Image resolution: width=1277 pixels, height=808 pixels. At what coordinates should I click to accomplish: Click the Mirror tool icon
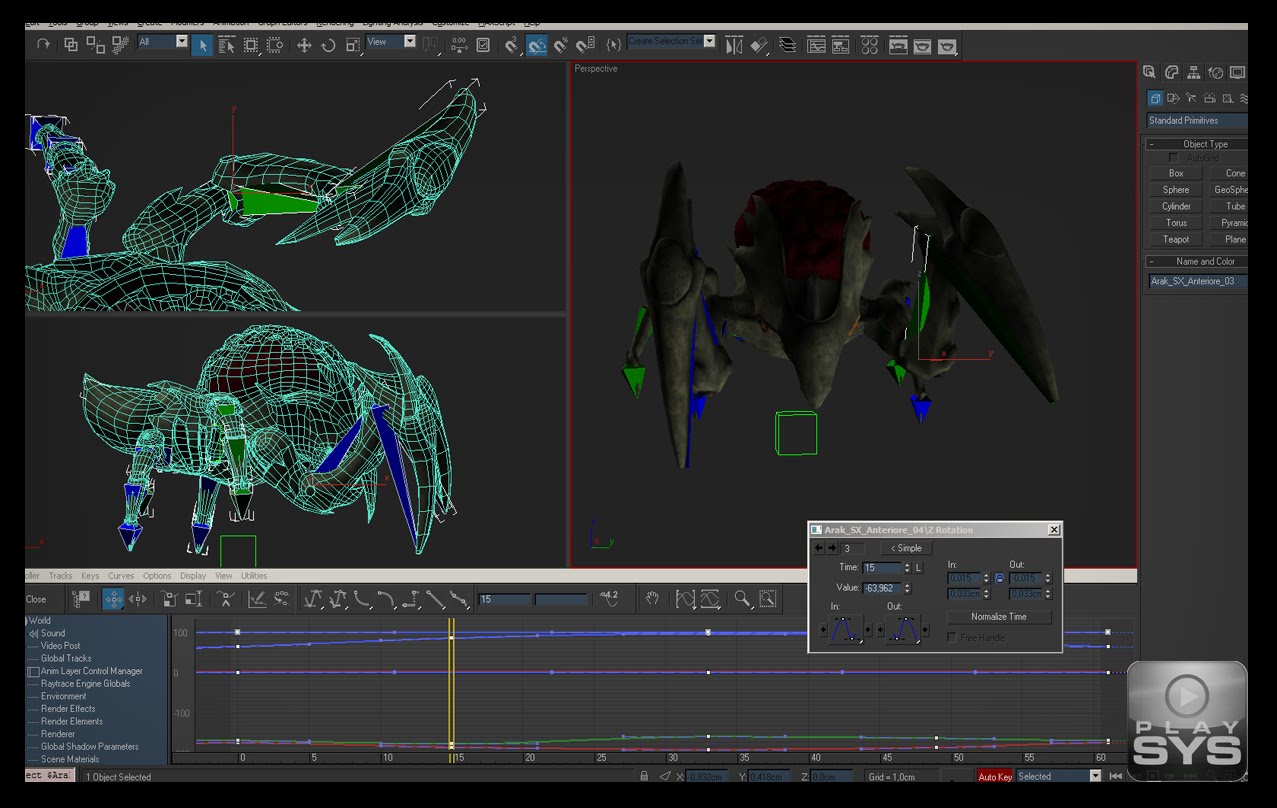pos(734,45)
